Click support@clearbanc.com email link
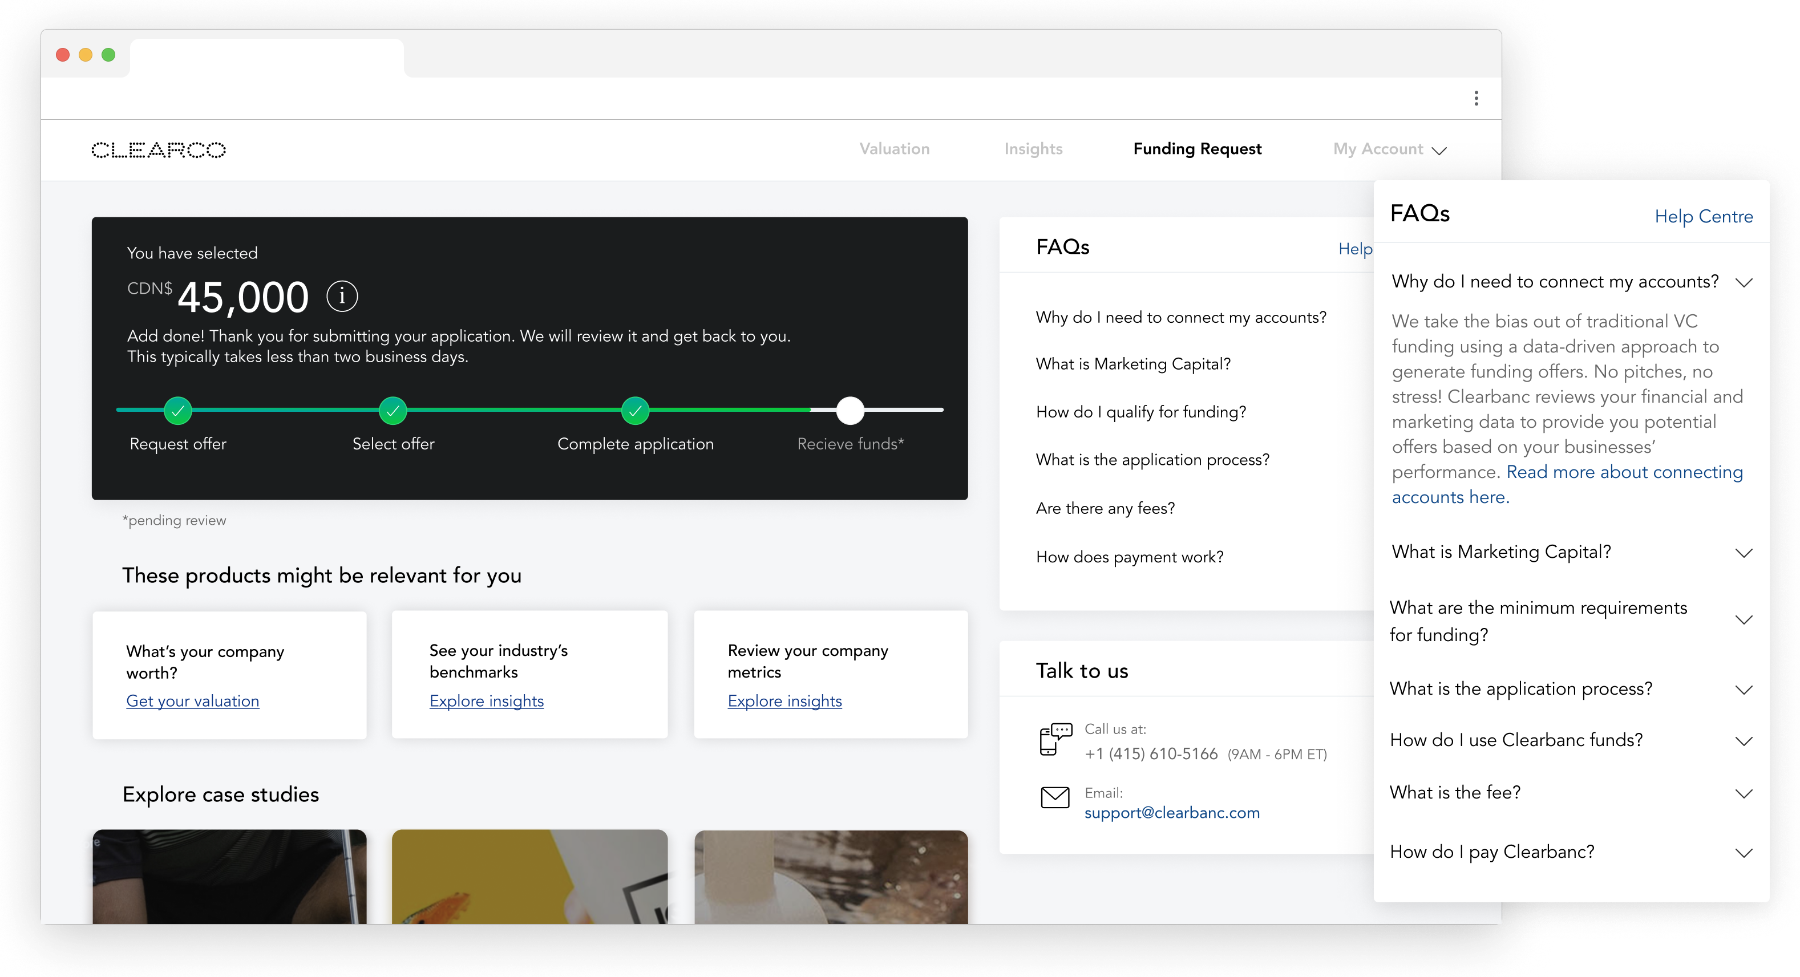The width and height of the screenshot is (1800, 977). (x=1172, y=813)
